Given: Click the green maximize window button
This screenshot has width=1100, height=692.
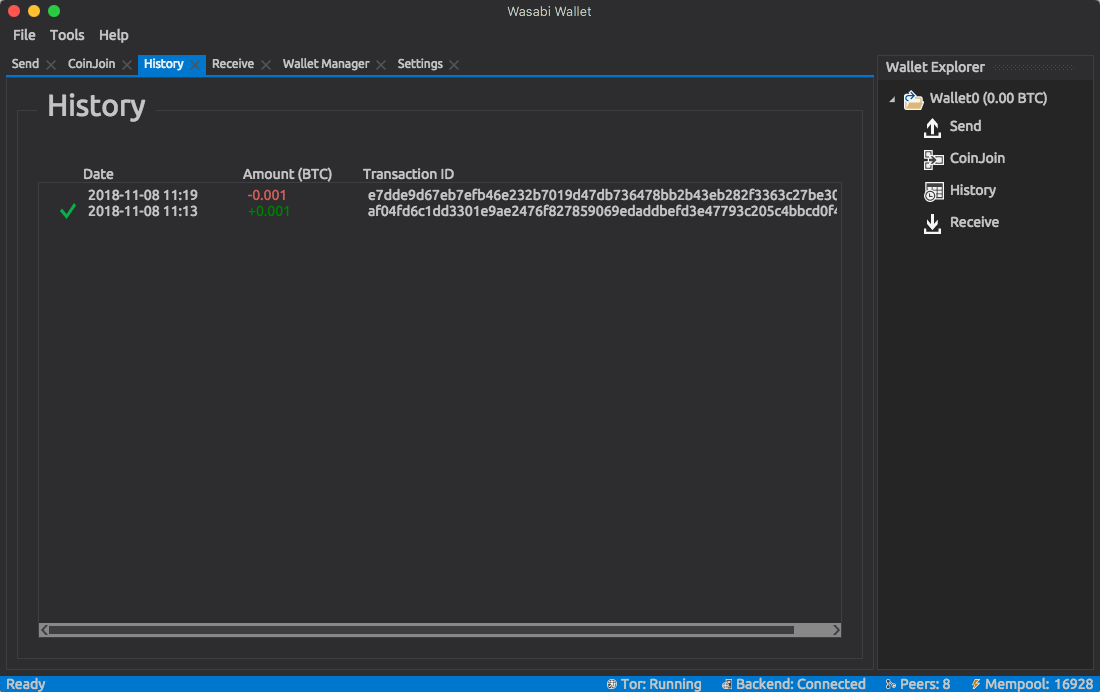Looking at the screenshot, I should tap(54, 11).
